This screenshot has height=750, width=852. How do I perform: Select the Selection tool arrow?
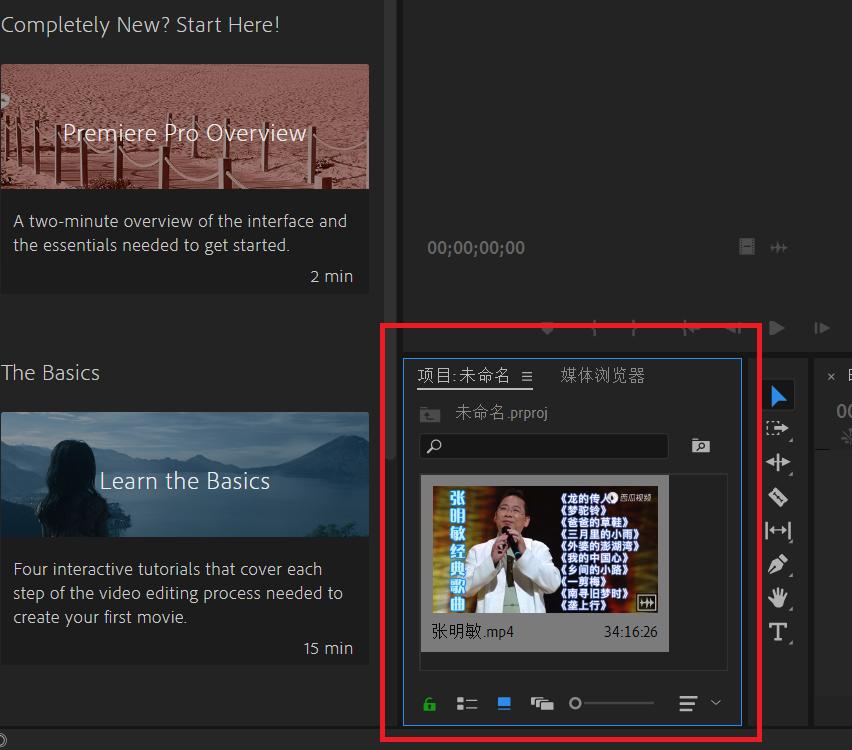pyautogui.click(x=778, y=397)
